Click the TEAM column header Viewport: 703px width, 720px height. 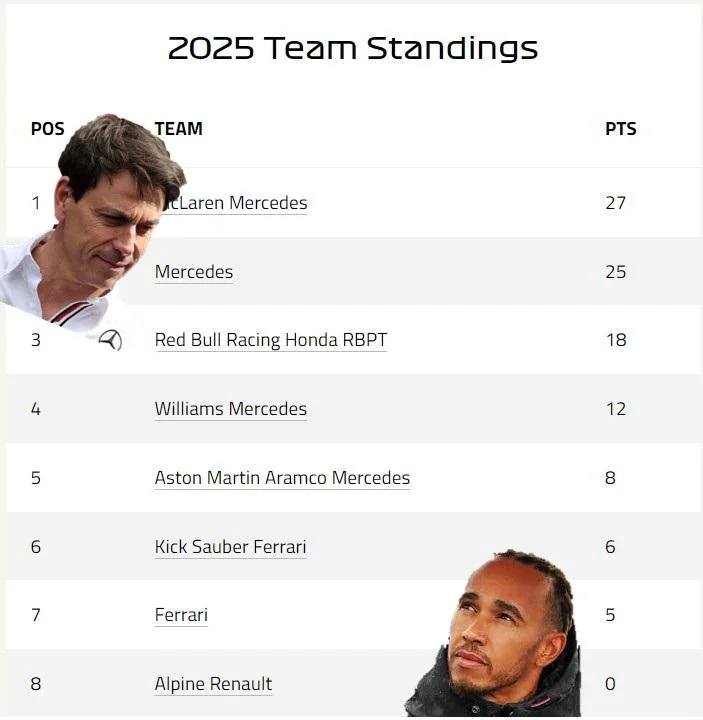179,129
